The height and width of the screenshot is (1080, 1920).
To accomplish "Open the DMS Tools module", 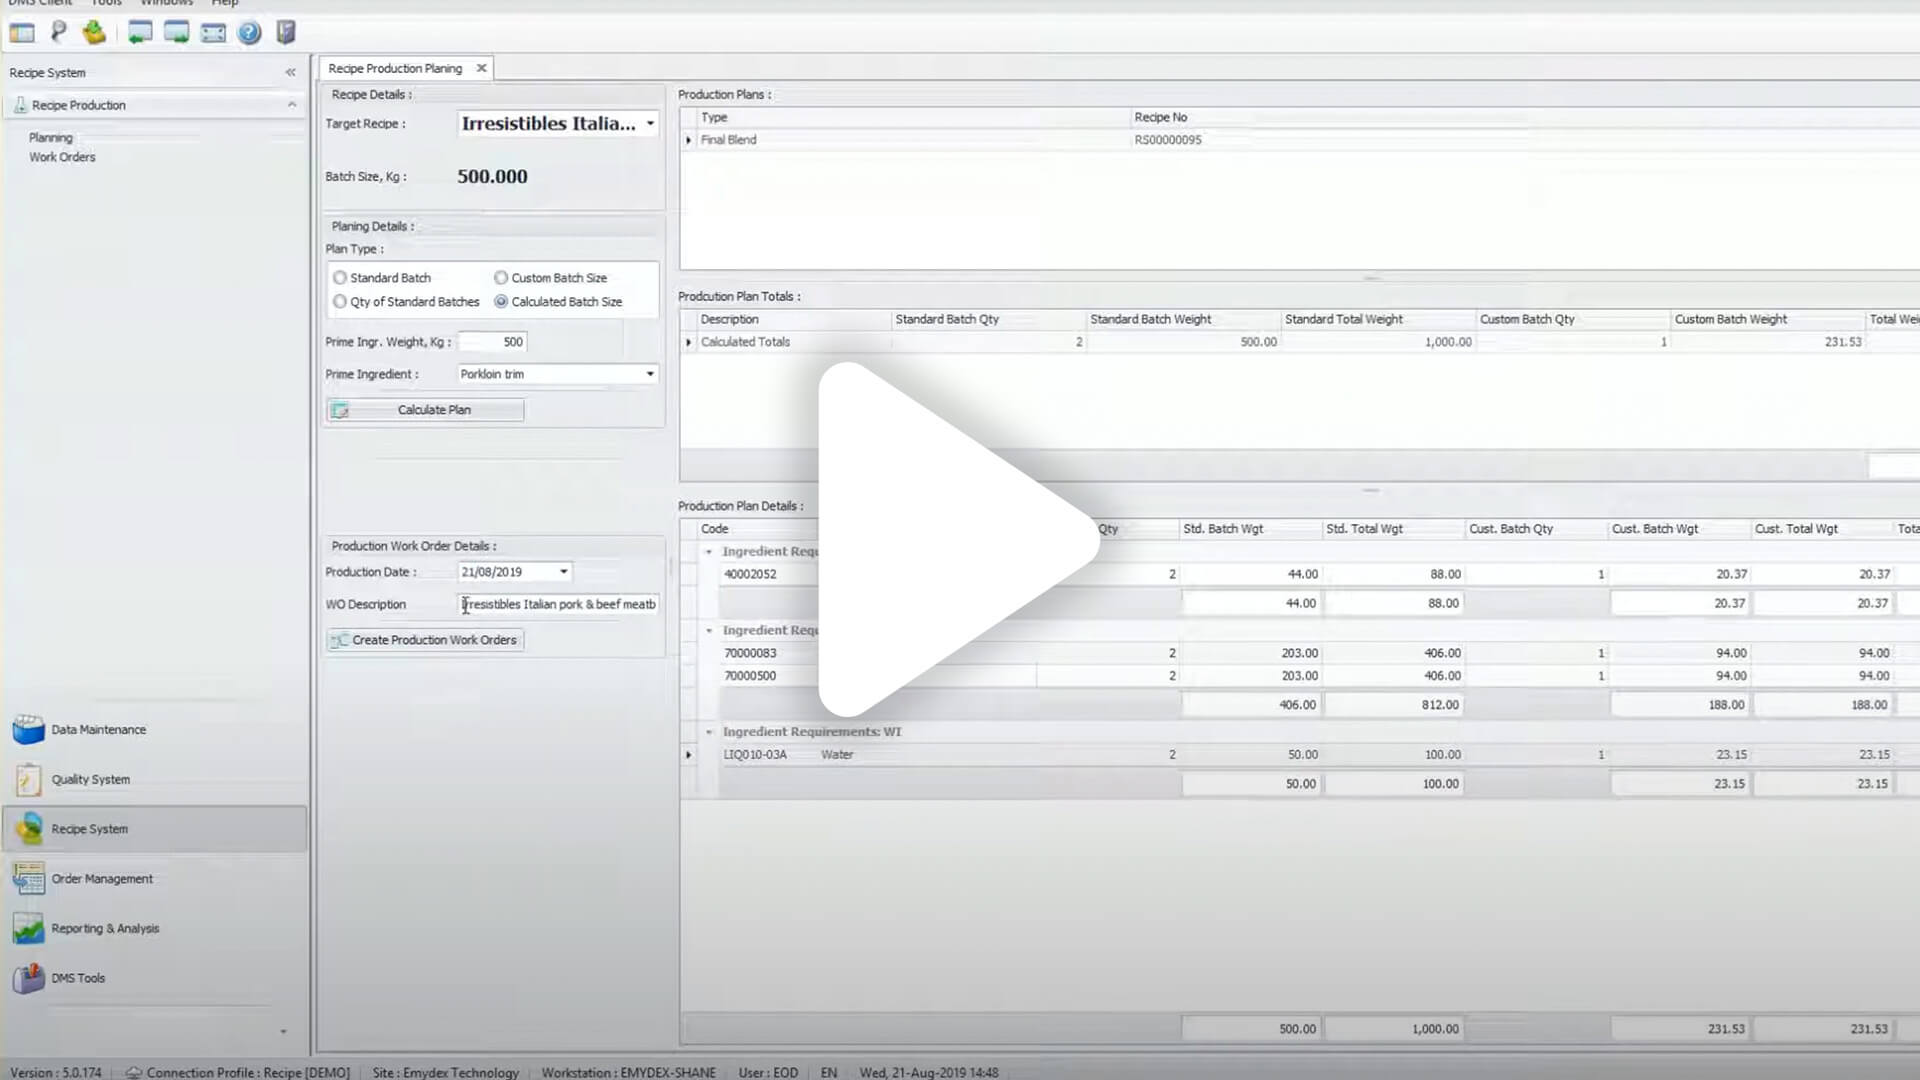I will pos(78,979).
